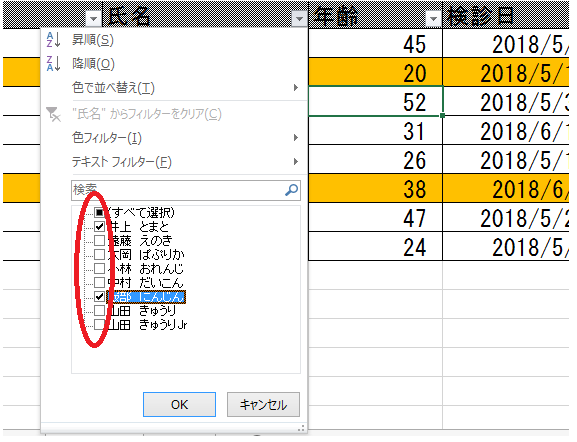Image resolution: width=577 pixels, height=442 pixels.
Task: Click the magnifier icon in search box
Action: [291, 190]
